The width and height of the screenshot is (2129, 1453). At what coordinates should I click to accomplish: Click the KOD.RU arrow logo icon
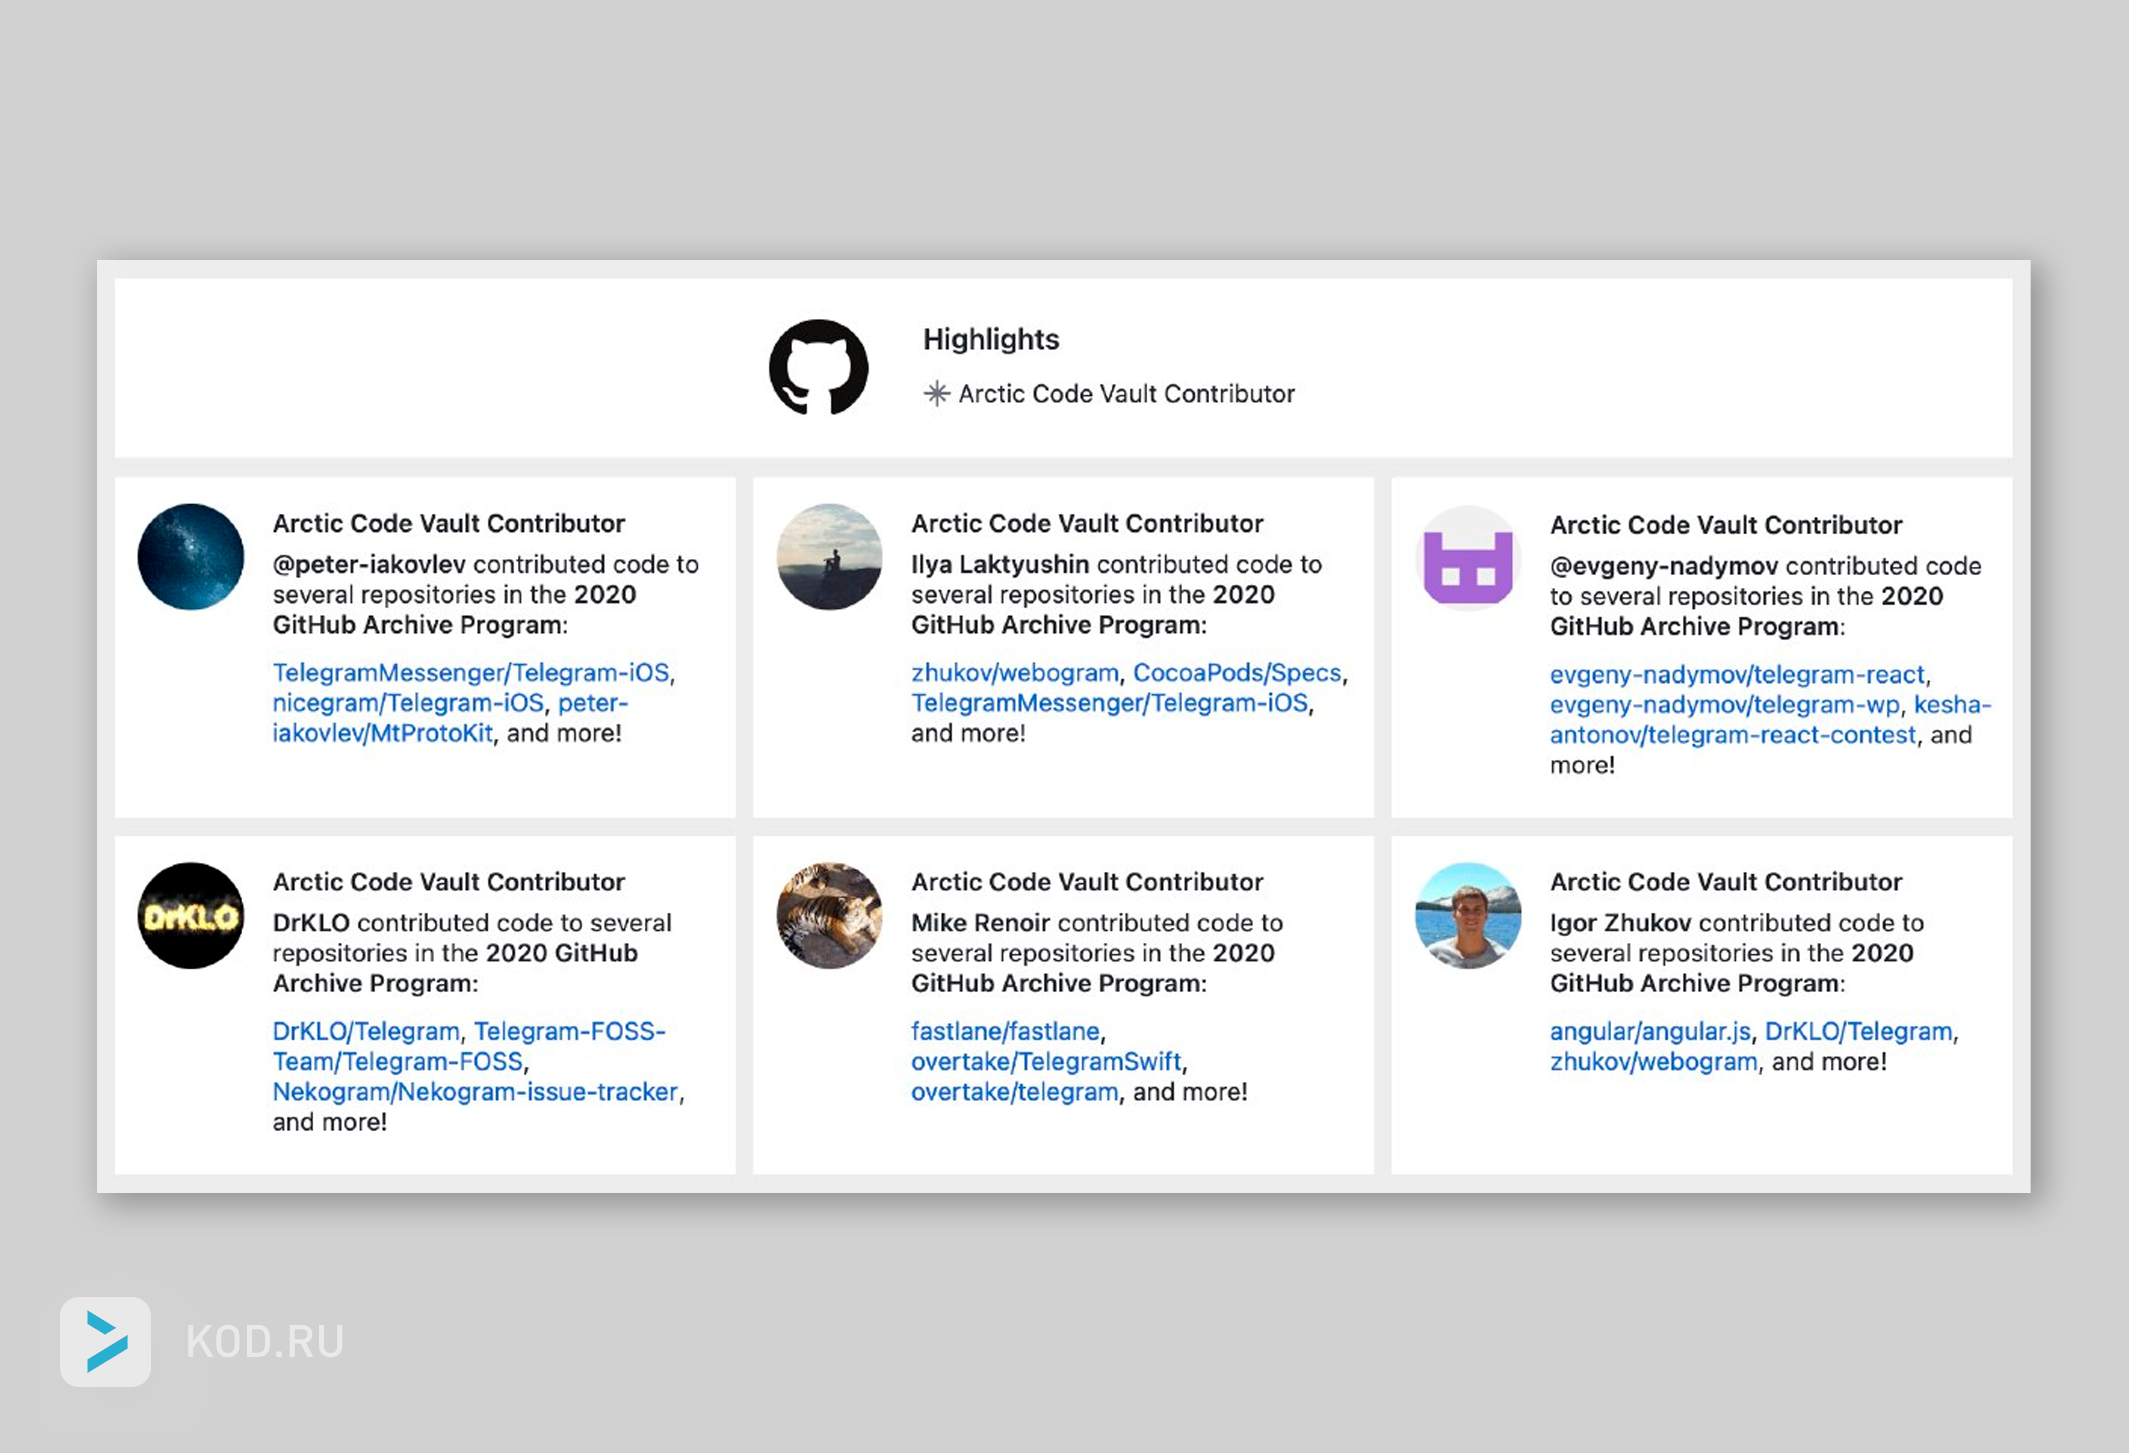tap(106, 1341)
